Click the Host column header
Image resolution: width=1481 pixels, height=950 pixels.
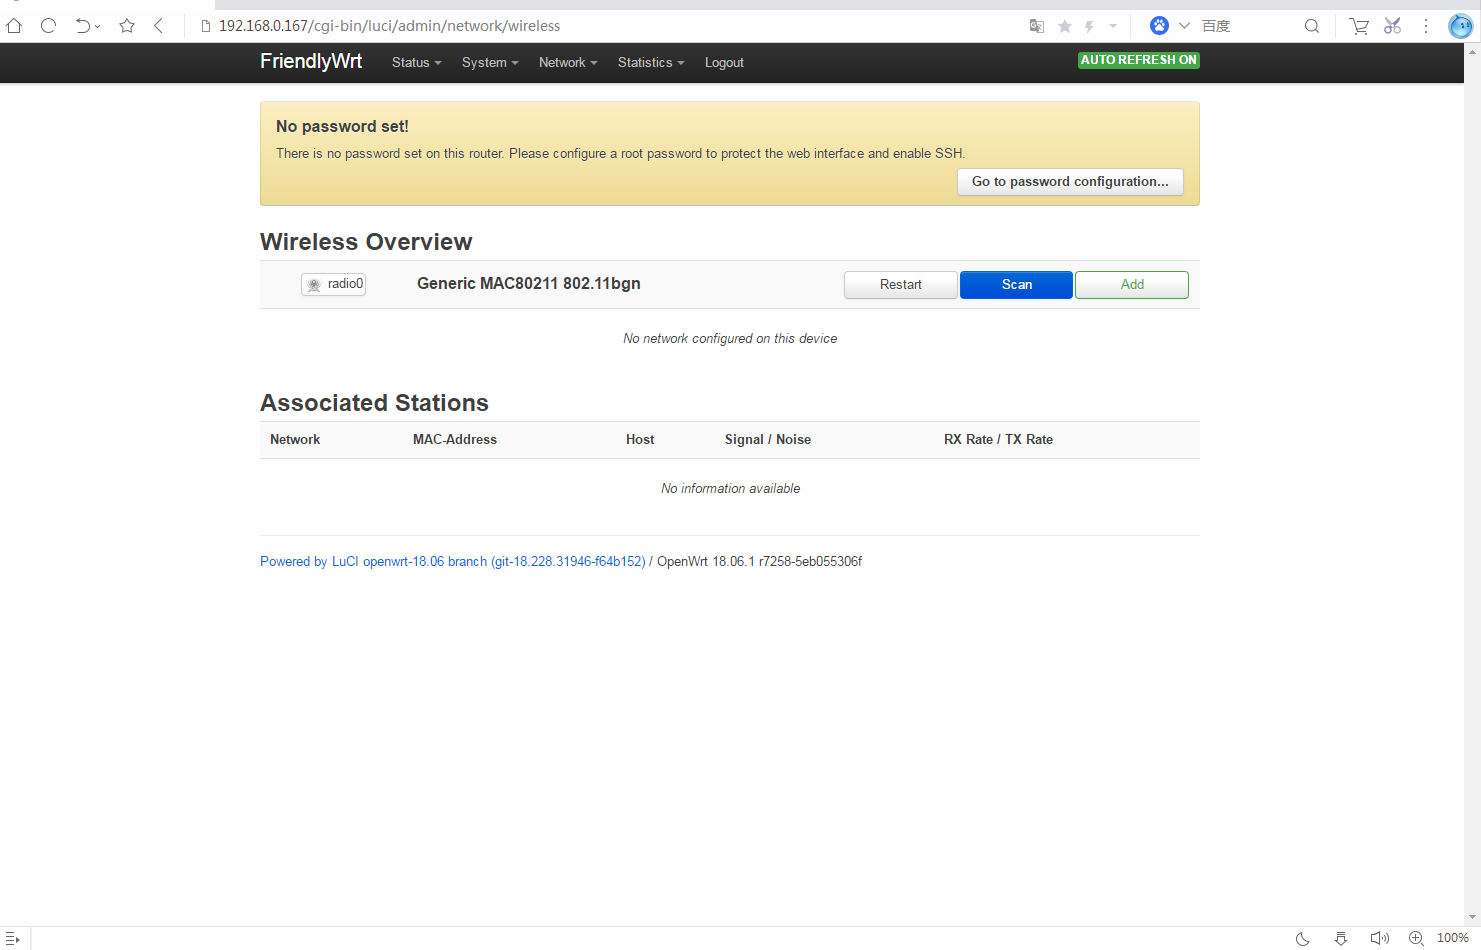click(640, 440)
